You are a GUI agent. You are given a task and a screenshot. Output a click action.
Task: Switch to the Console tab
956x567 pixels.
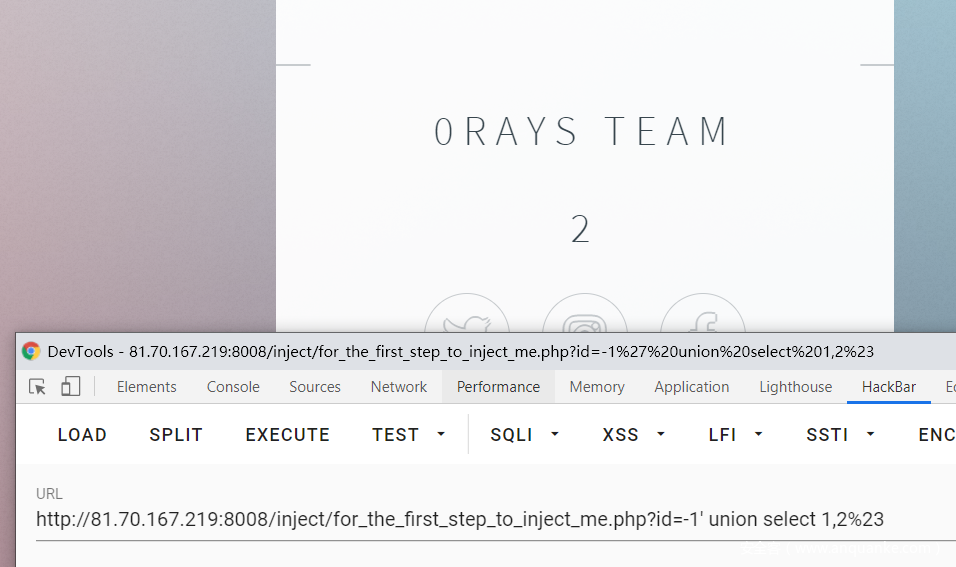233,387
